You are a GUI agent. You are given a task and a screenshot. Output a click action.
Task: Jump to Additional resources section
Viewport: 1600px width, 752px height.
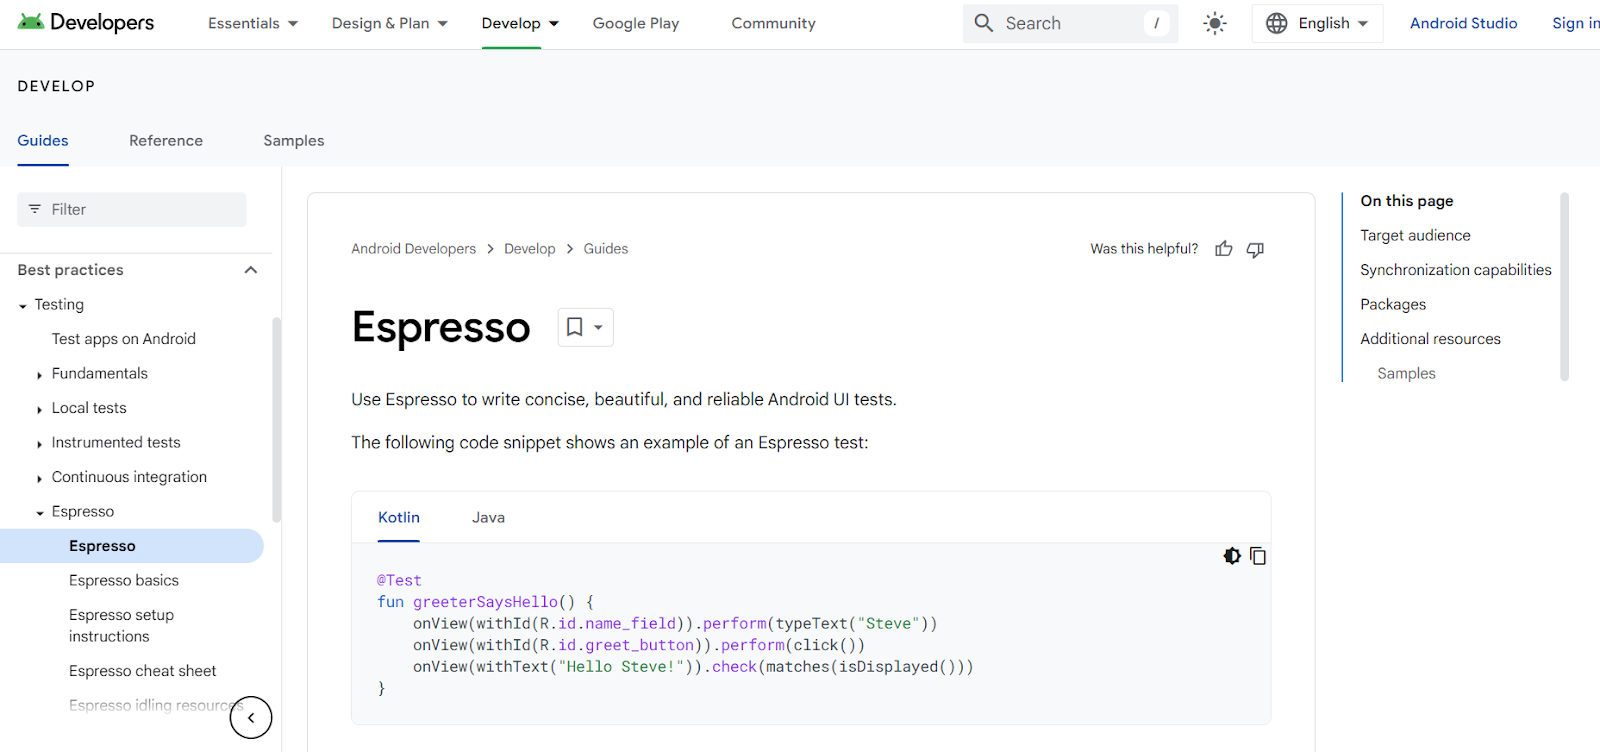[1430, 339]
